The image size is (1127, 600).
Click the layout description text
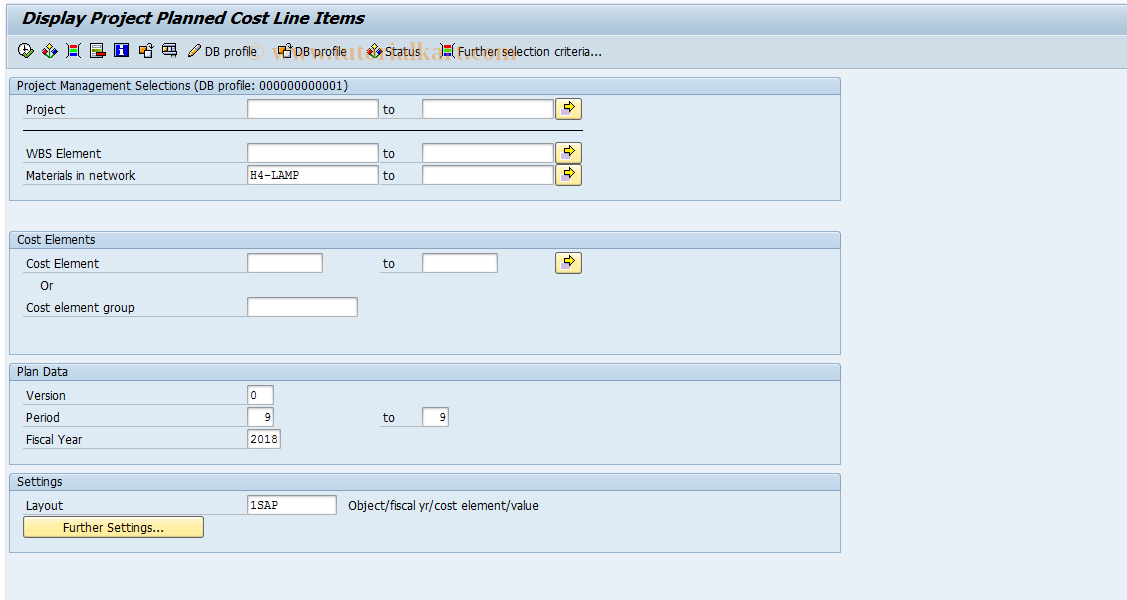(x=443, y=506)
